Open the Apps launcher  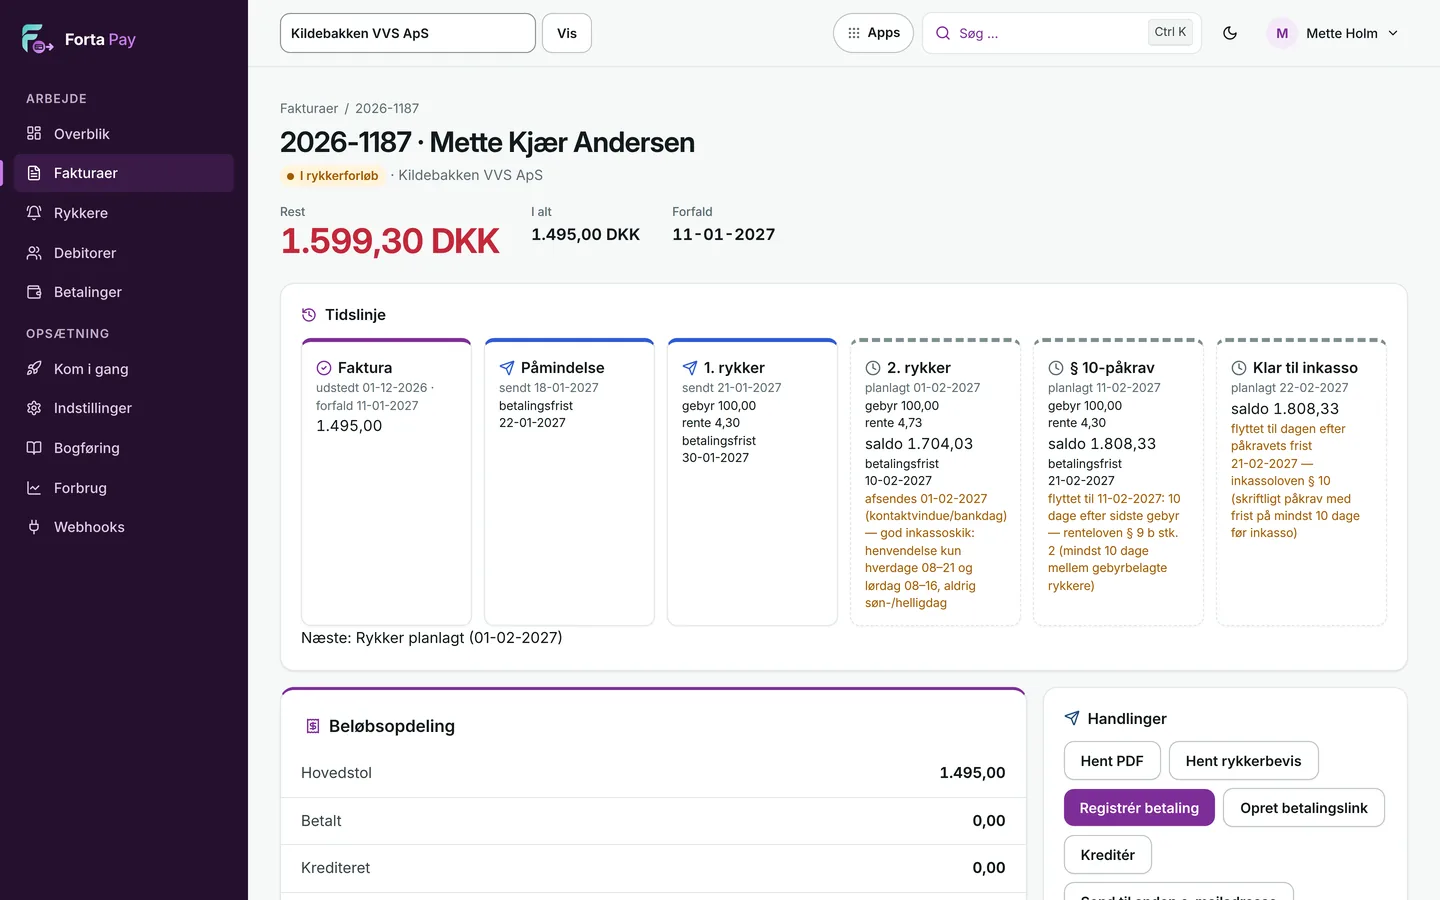(x=873, y=33)
